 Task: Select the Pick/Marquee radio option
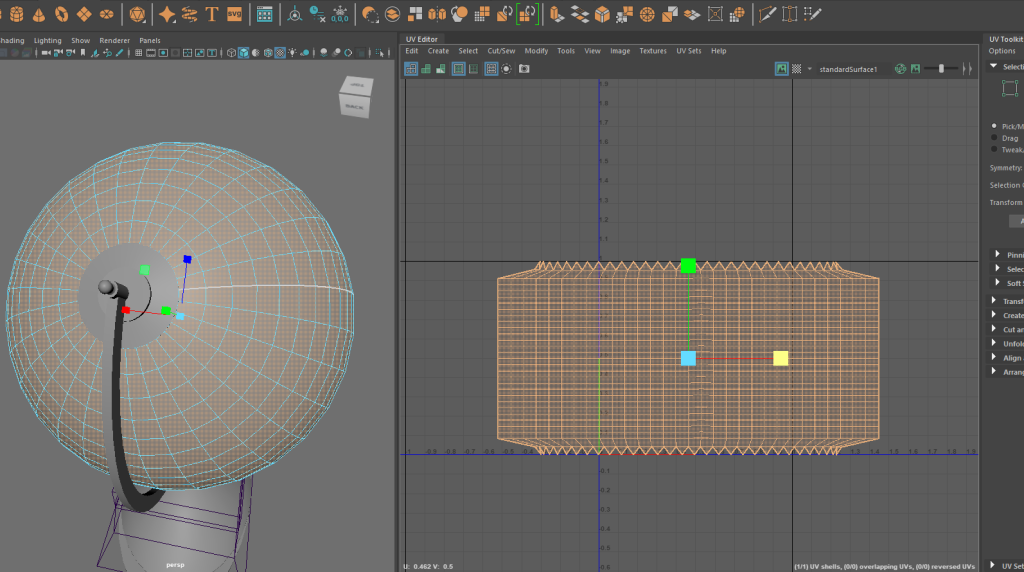(994, 126)
